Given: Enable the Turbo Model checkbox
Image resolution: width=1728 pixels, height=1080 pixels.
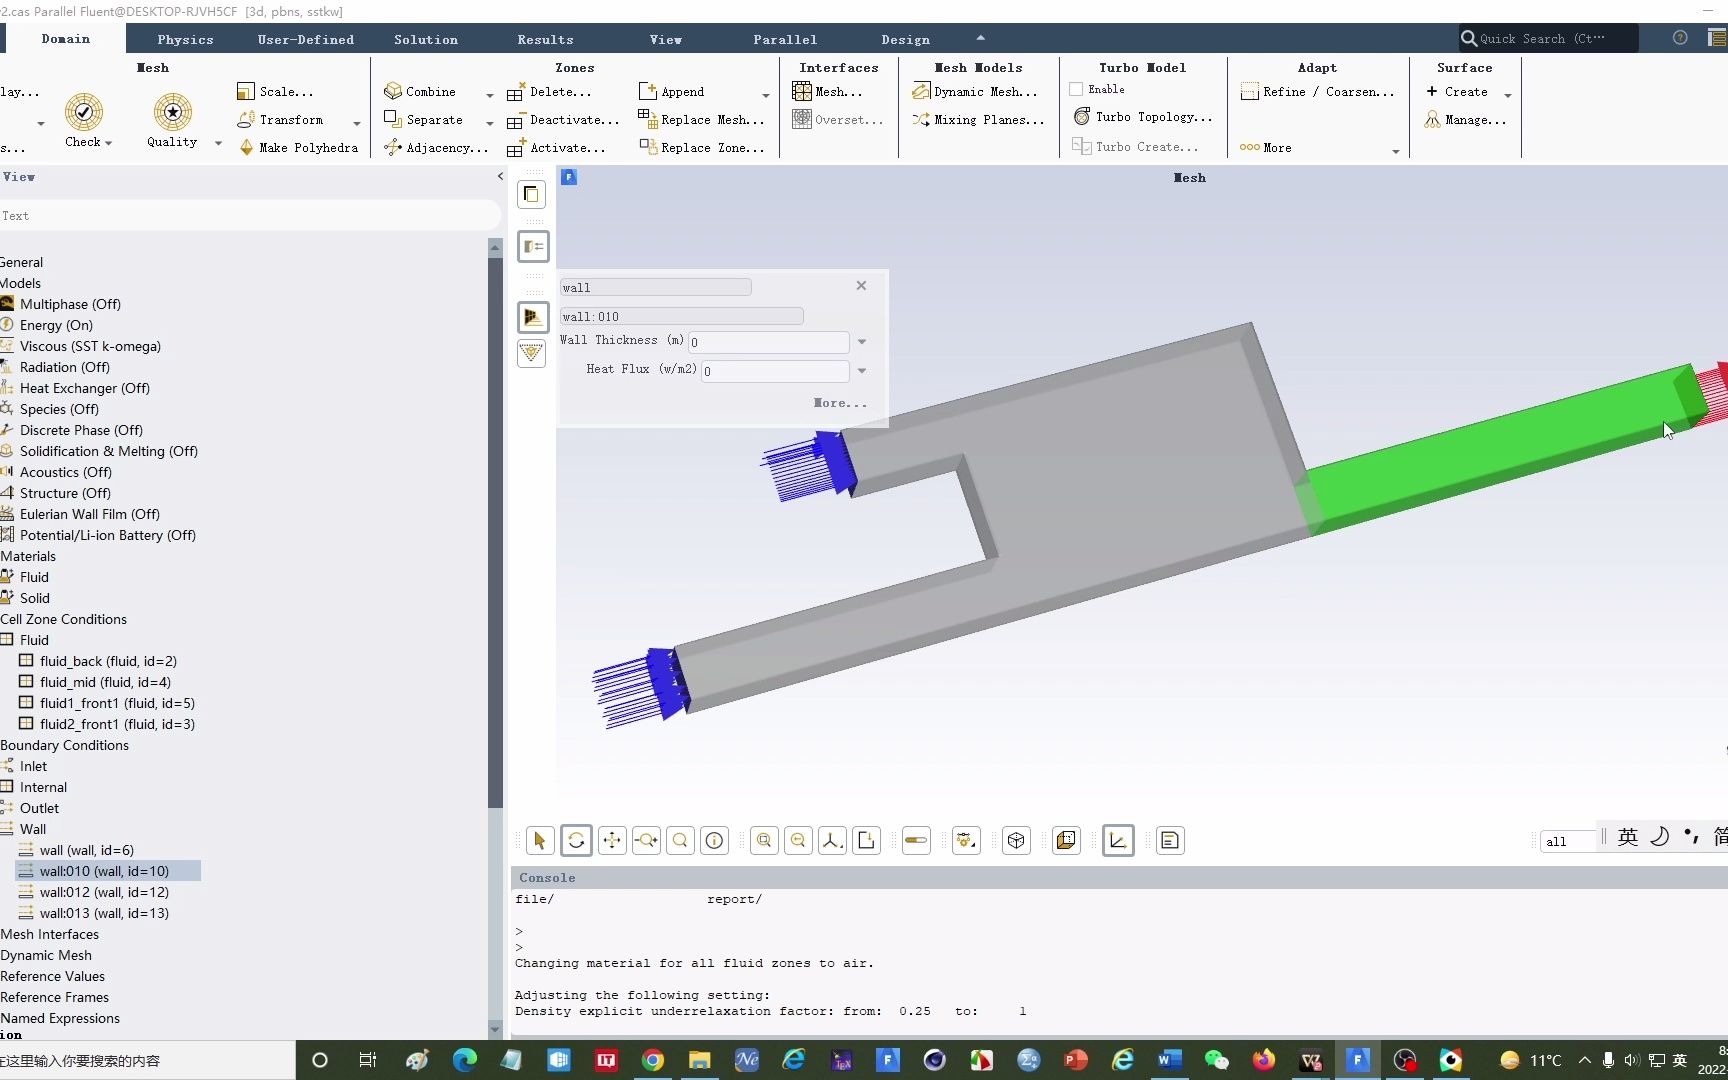Looking at the screenshot, I should [x=1076, y=89].
